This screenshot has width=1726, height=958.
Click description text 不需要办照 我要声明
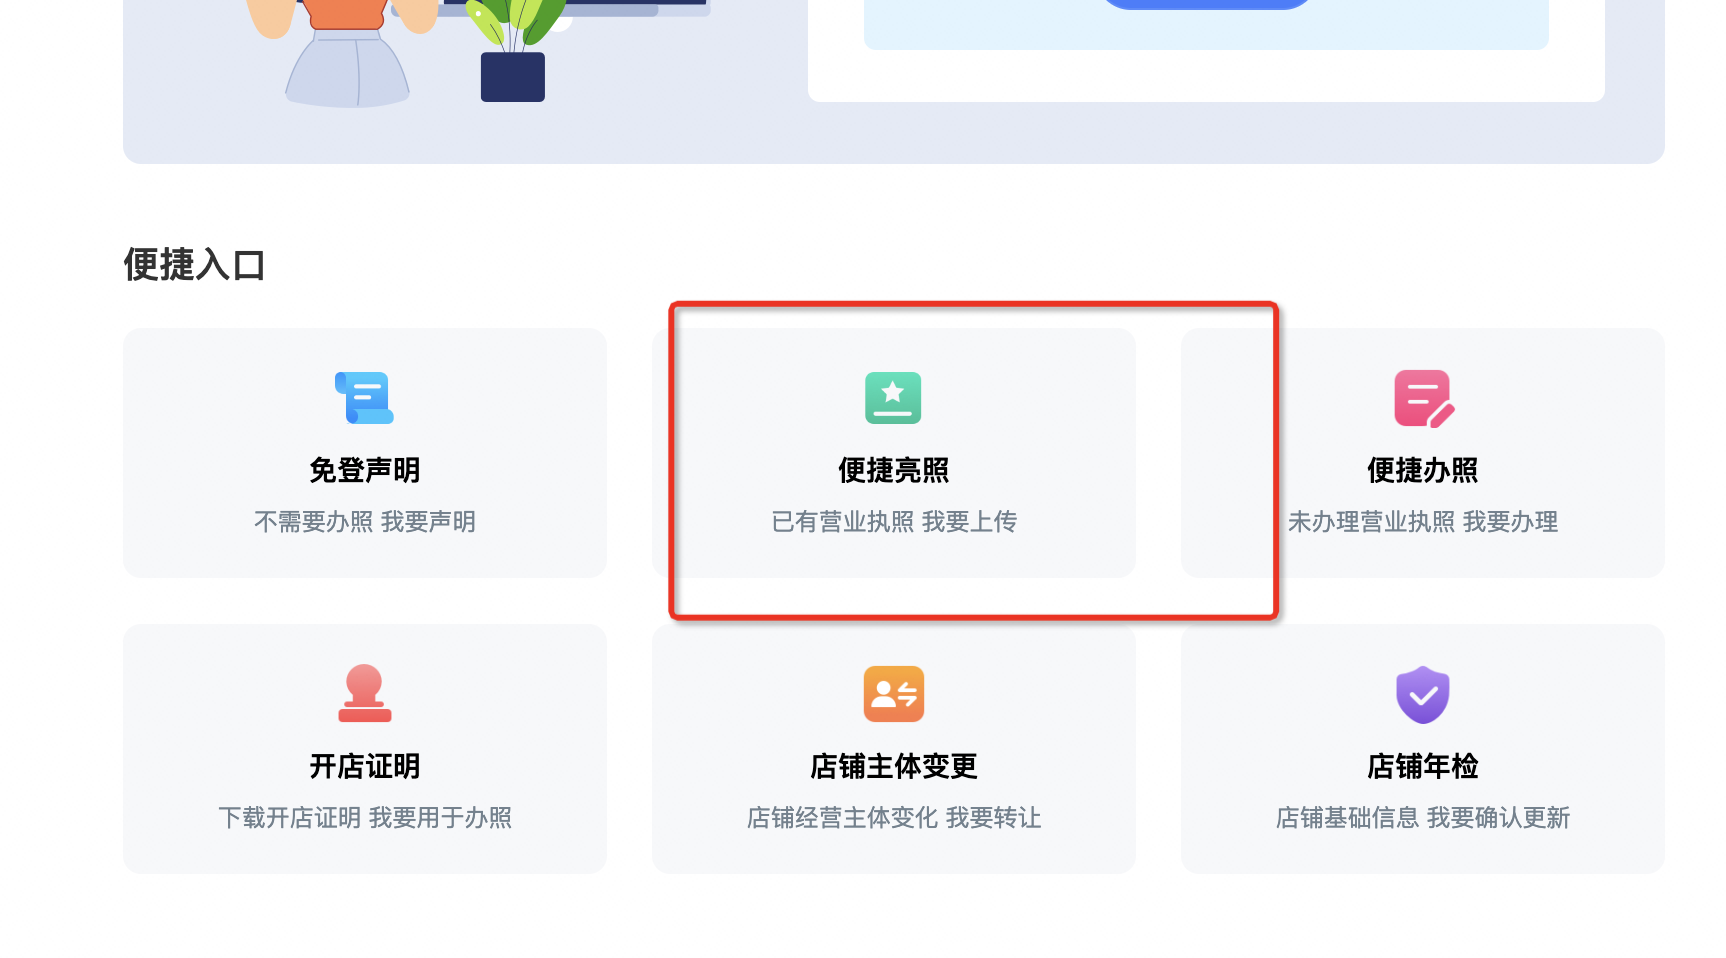coord(365,522)
